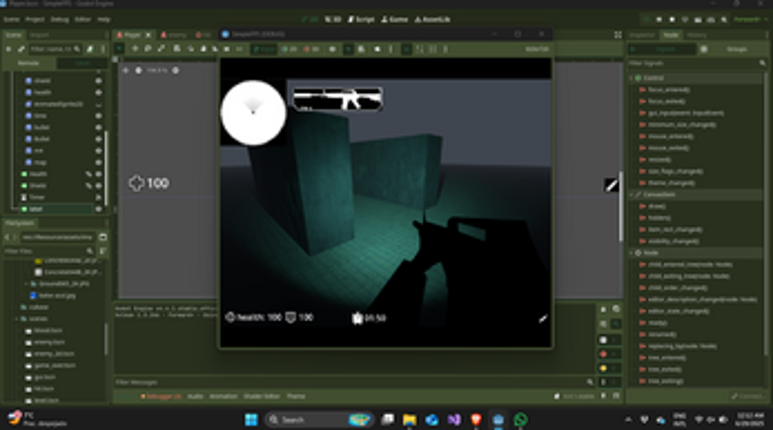The height and width of the screenshot is (430, 773).
Task: Switch to the Game workspace
Action: tap(397, 19)
